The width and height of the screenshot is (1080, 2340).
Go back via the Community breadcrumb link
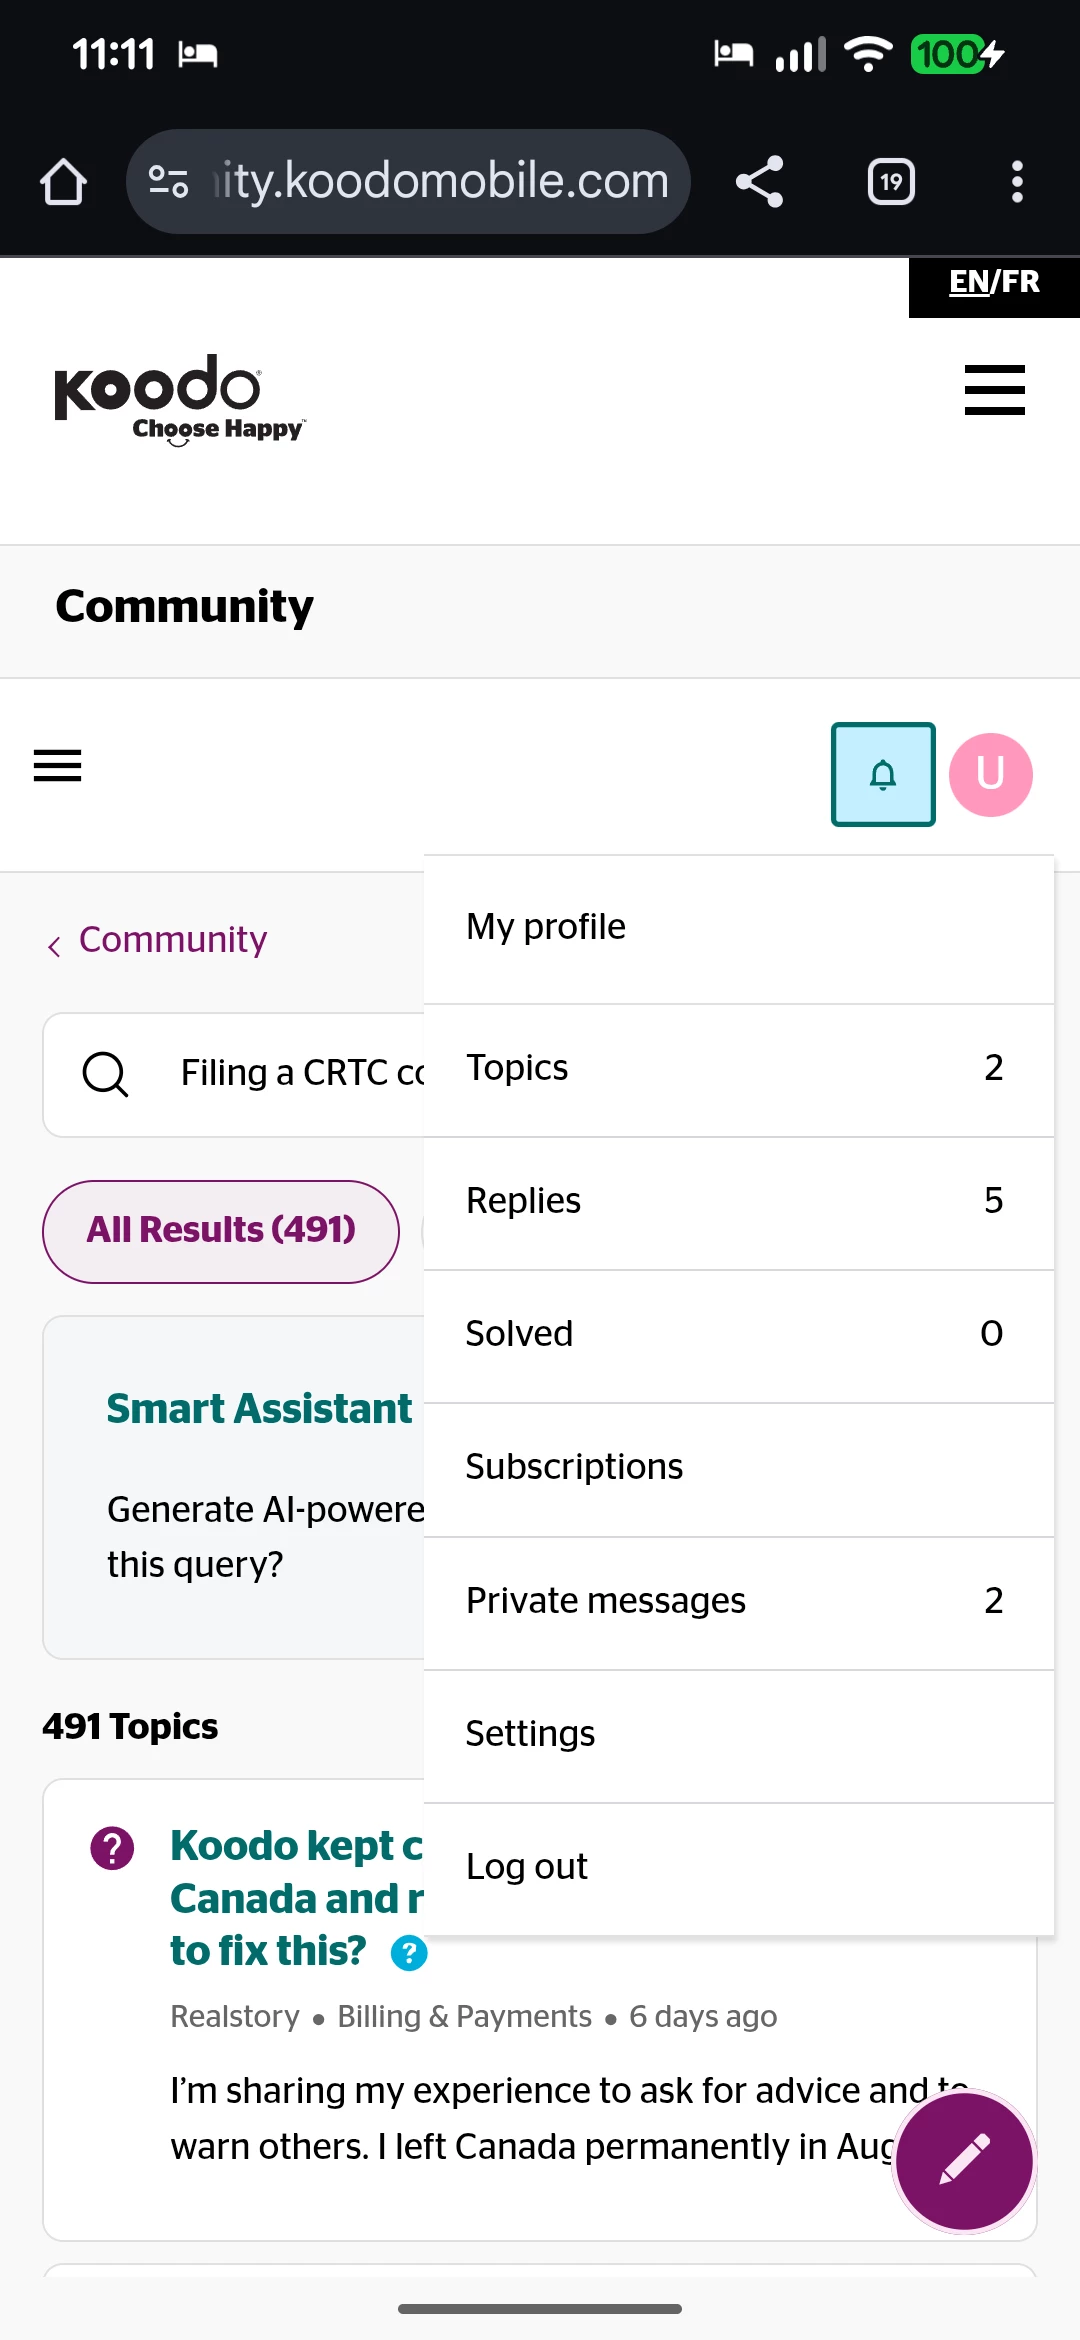(172, 940)
